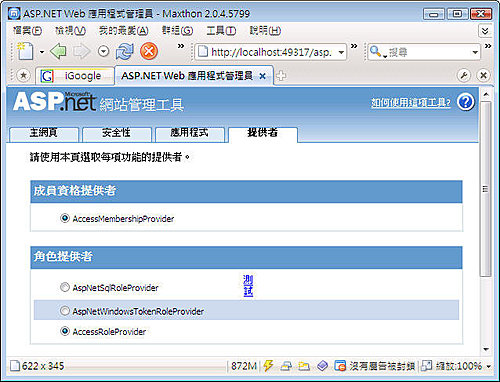Open the 檔案(F) menu
This screenshot has width=500, height=382.
click(27, 31)
